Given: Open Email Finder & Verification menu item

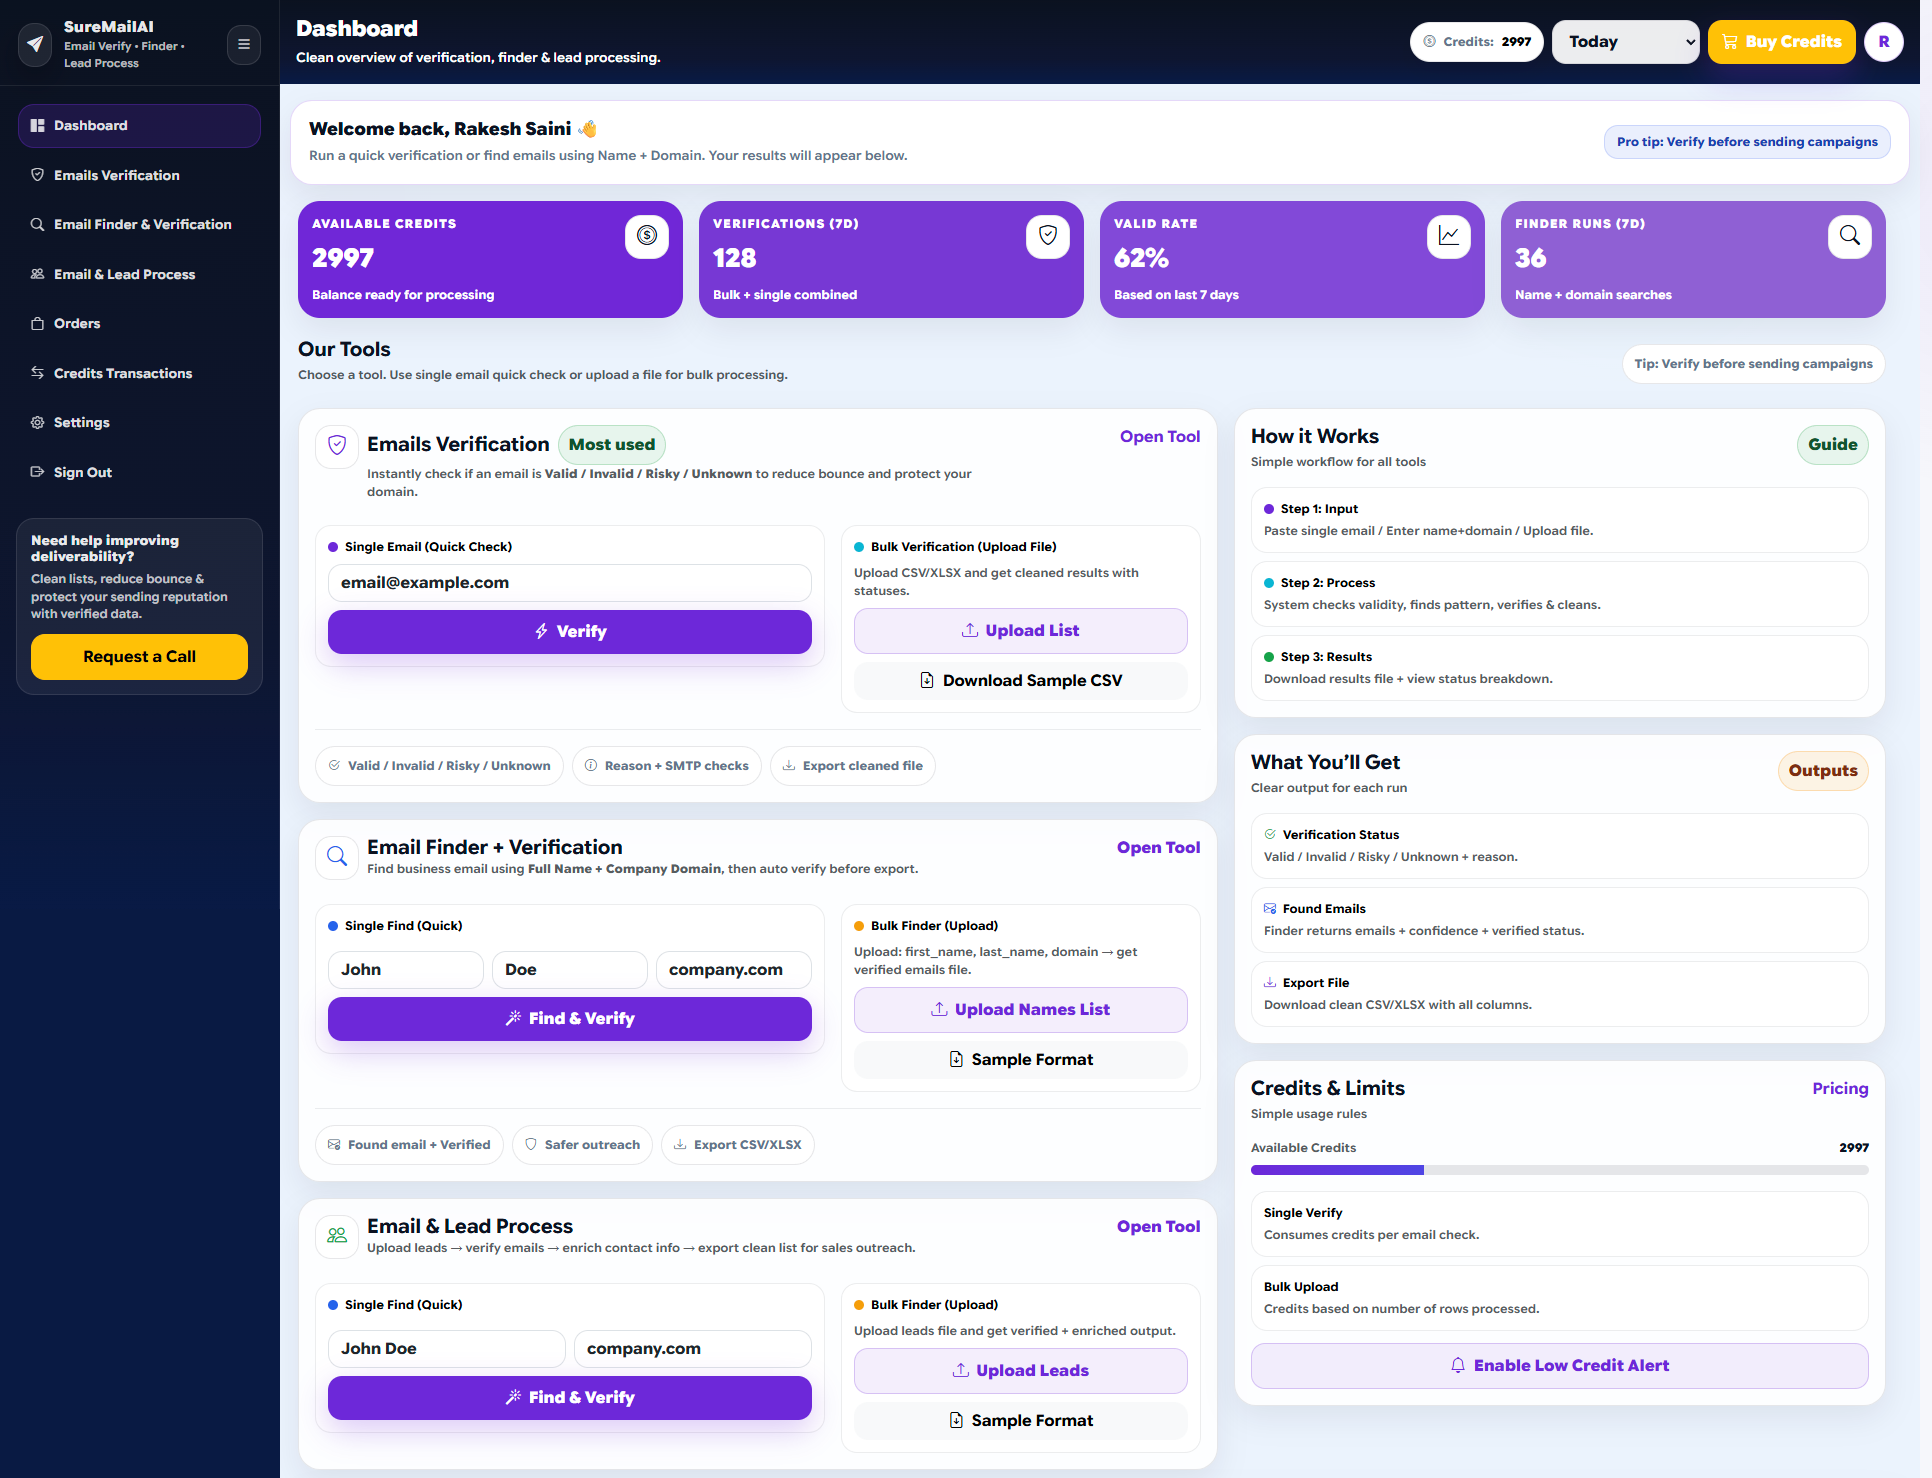Looking at the screenshot, I should click(139, 225).
